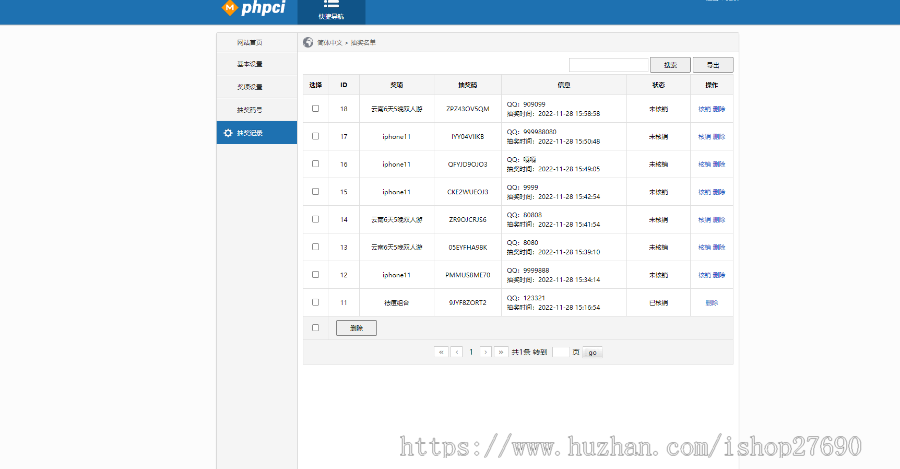Click the export button at top right of table
The width and height of the screenshot is (900, 469).
tap(713, 65)
